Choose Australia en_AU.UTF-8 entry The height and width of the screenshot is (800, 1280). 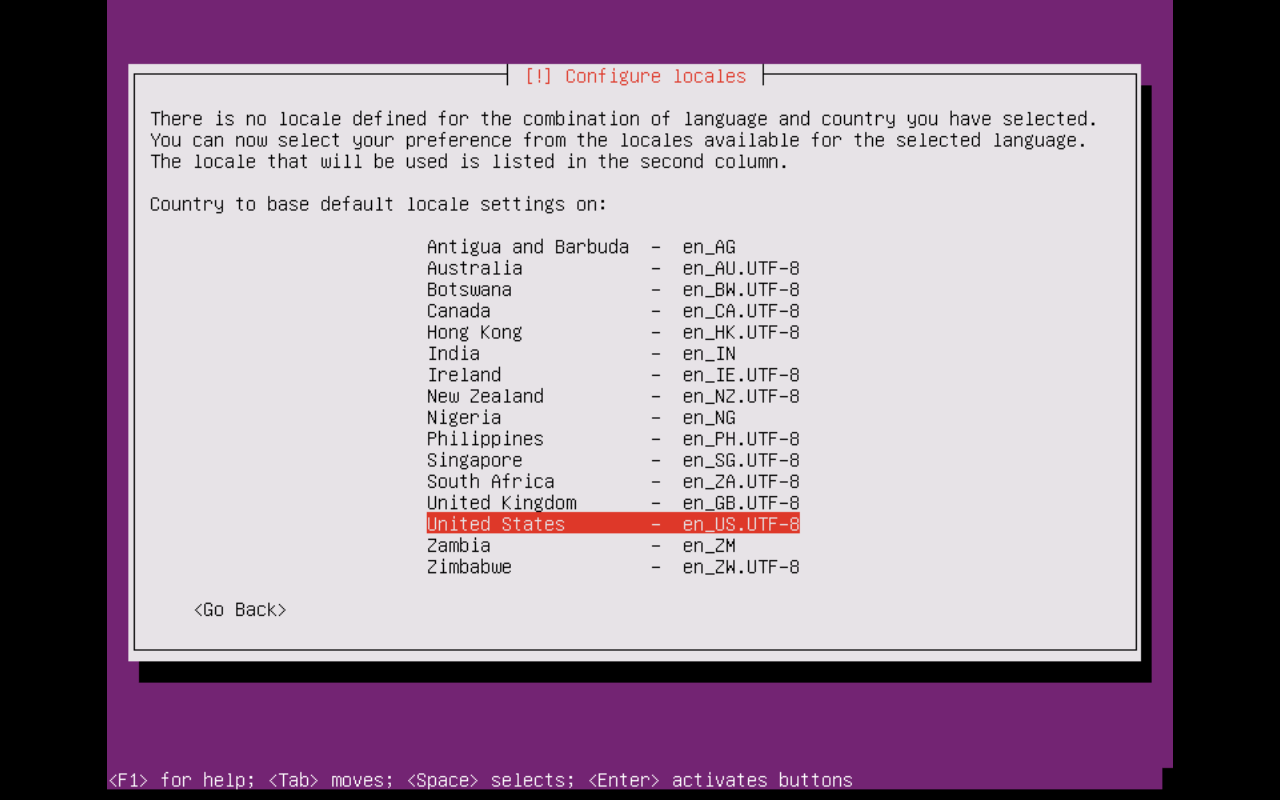coord(613,268)
